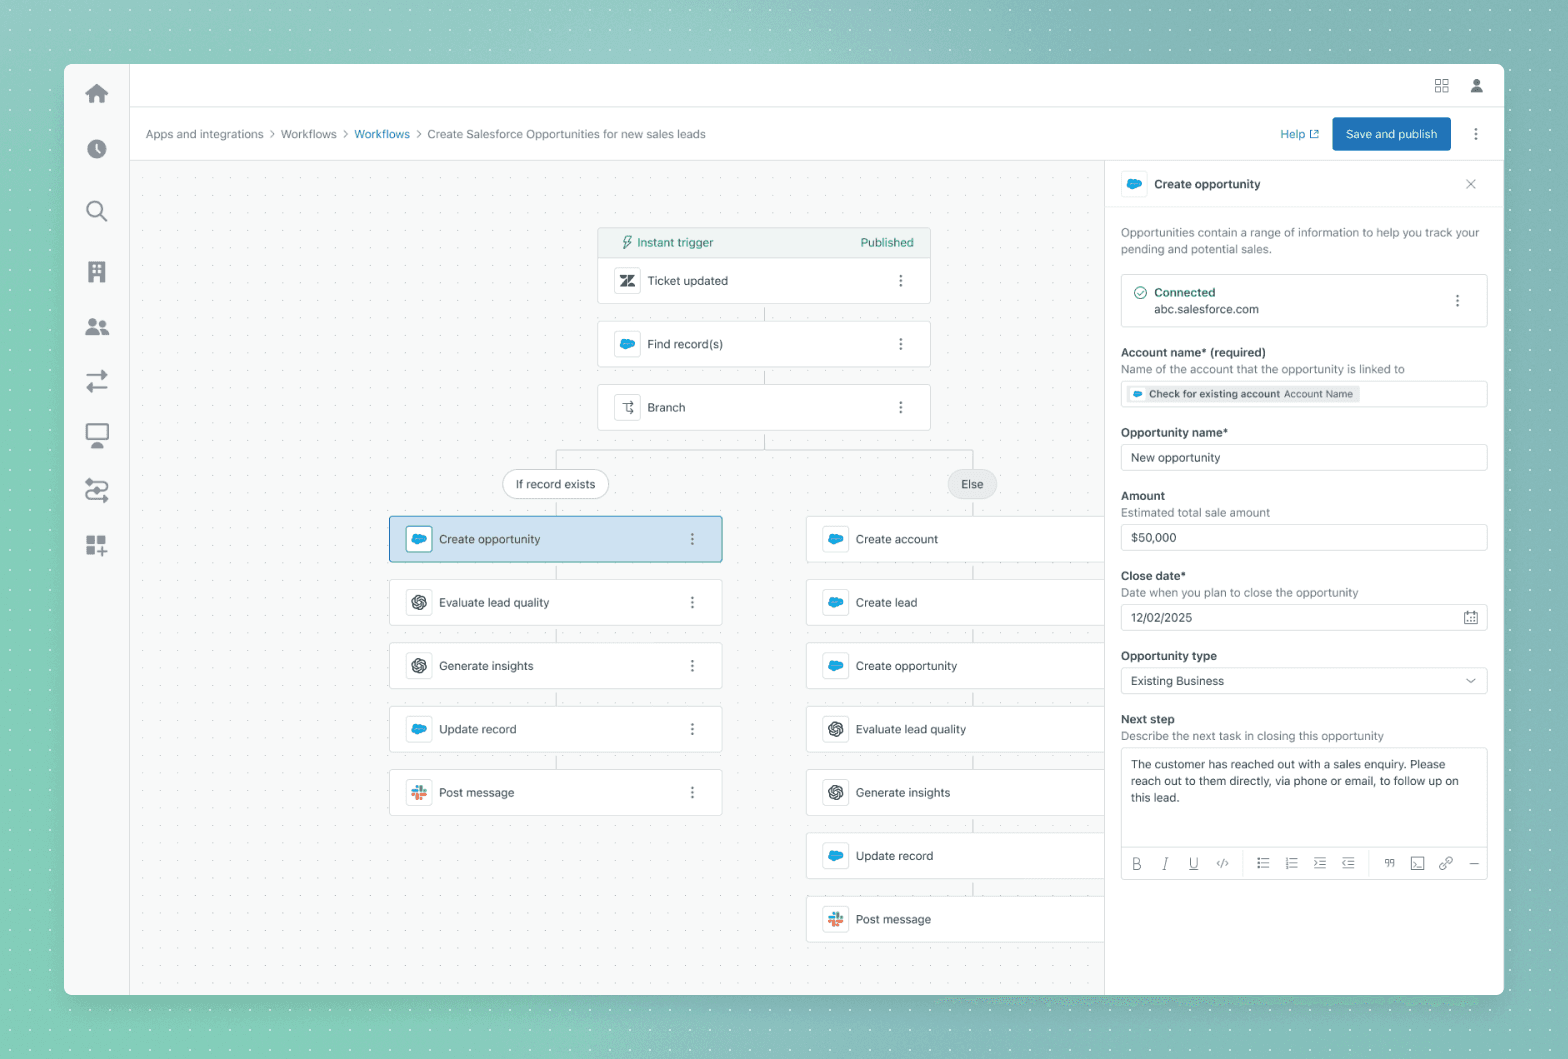This screenshot has width=1568, height=1059.
Task: Select the Branch step
Action: point(764,408)
